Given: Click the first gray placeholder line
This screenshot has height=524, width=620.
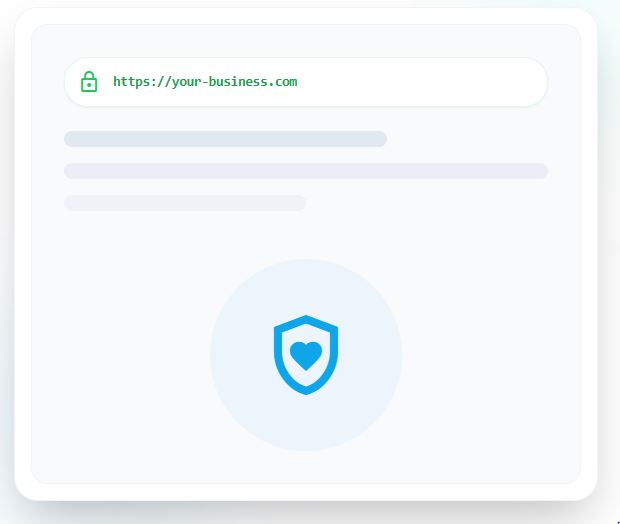Looking at the screenshot, I should coord(225,139).
